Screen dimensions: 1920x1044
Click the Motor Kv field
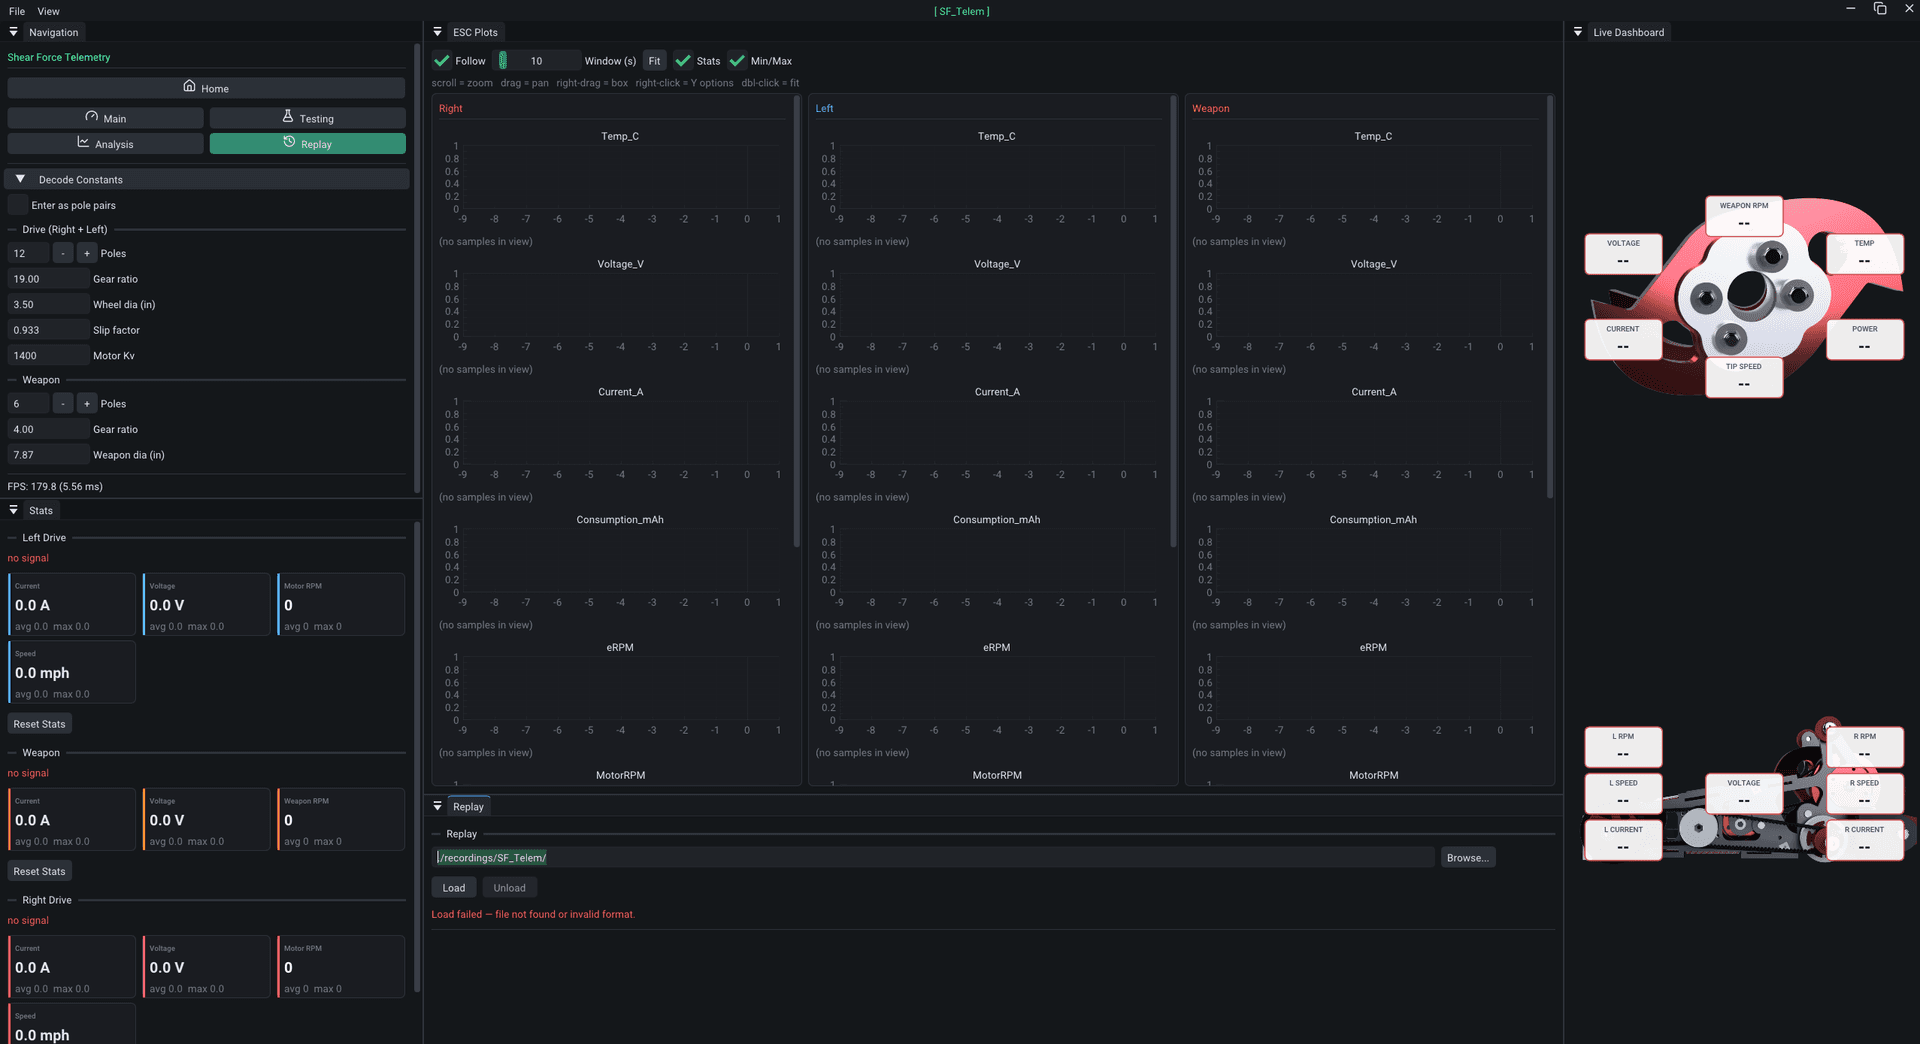coord(48,356)
